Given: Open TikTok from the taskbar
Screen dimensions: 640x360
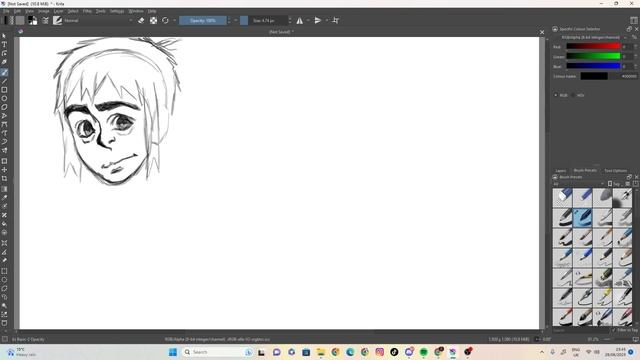Looking at the screenshot, I should [394, 352].
